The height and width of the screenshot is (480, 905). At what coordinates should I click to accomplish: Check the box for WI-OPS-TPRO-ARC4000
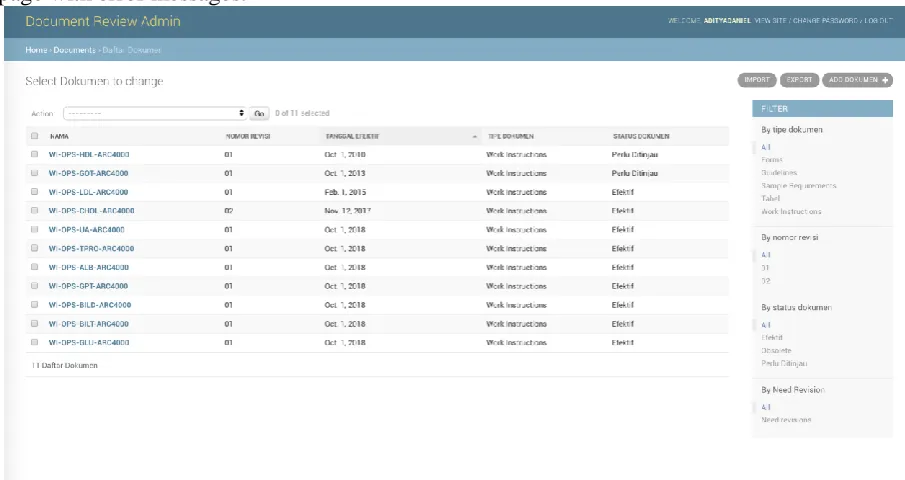[35, 248]
